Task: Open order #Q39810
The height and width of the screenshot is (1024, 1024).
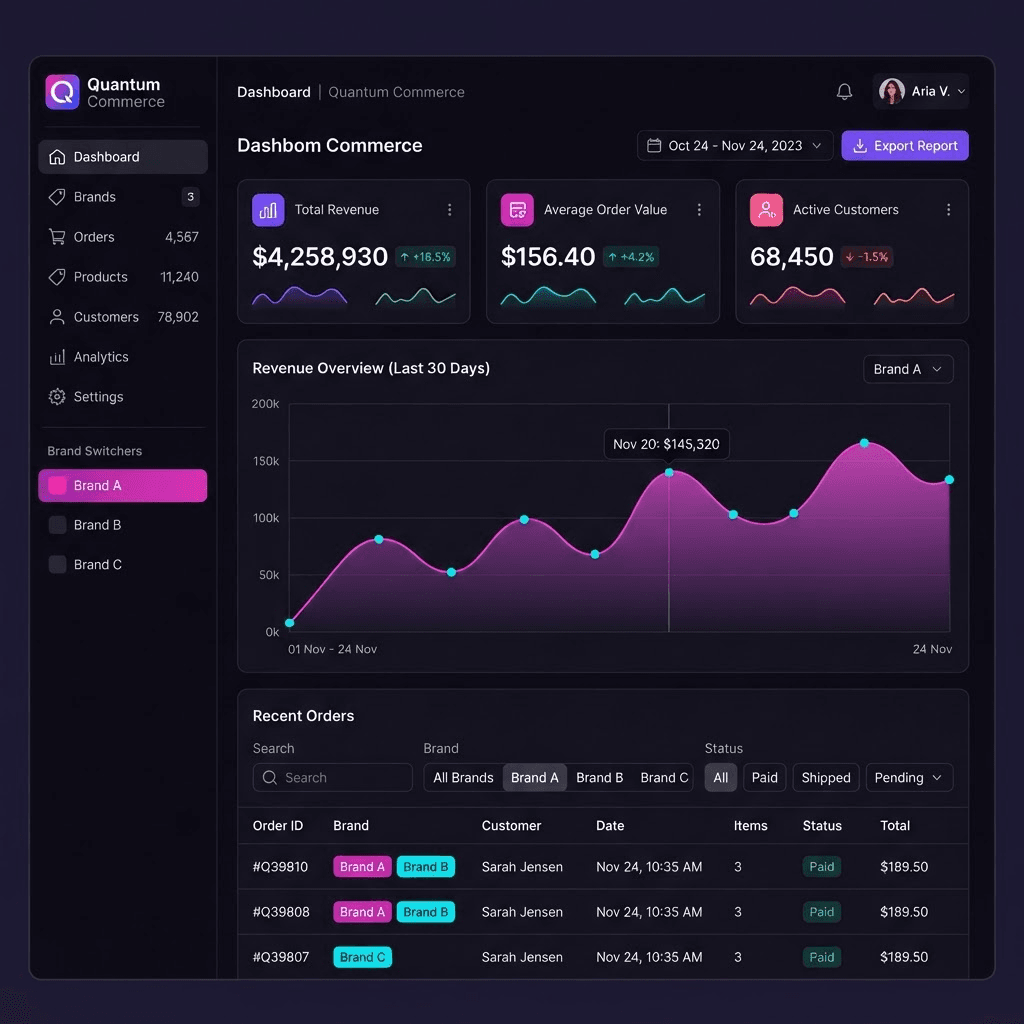Action: click(x=280, y=867)
